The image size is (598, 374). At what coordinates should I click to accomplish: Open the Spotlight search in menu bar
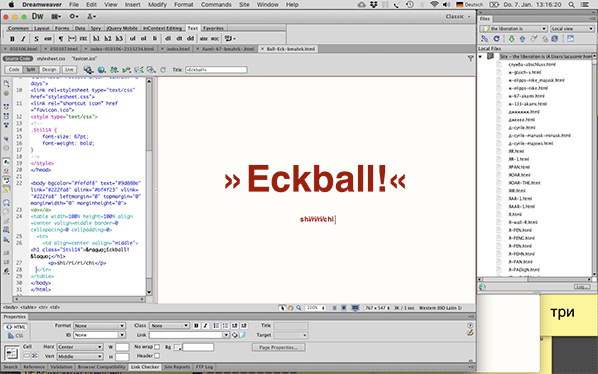point(571,5)
